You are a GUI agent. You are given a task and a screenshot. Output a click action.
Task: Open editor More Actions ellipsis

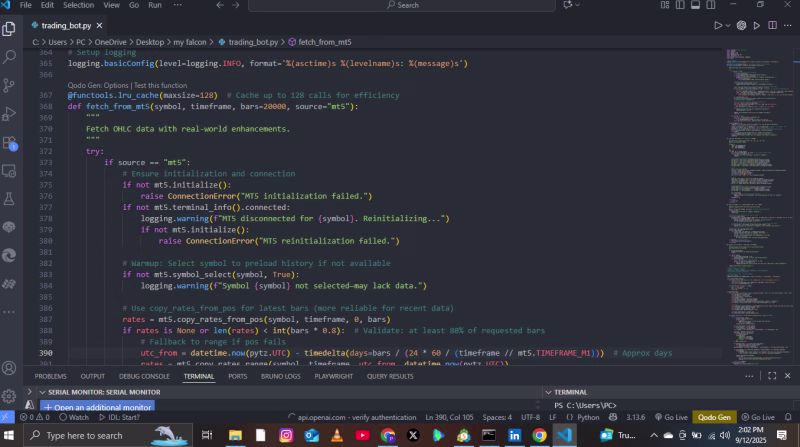click(x=788, y=26)
